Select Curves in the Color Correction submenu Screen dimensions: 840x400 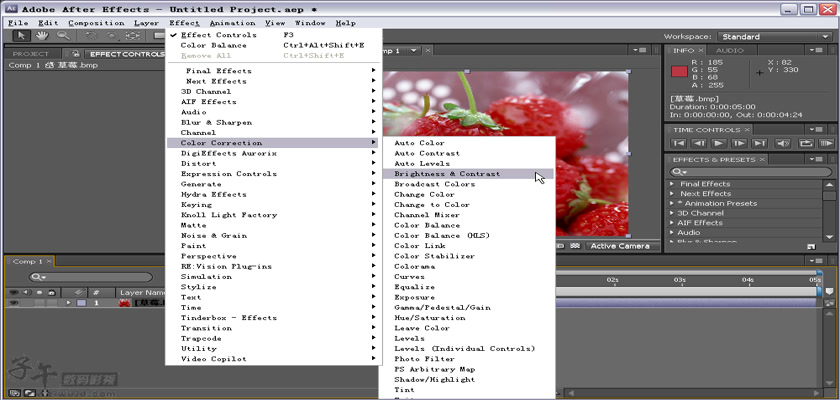(x=409, y=277)
